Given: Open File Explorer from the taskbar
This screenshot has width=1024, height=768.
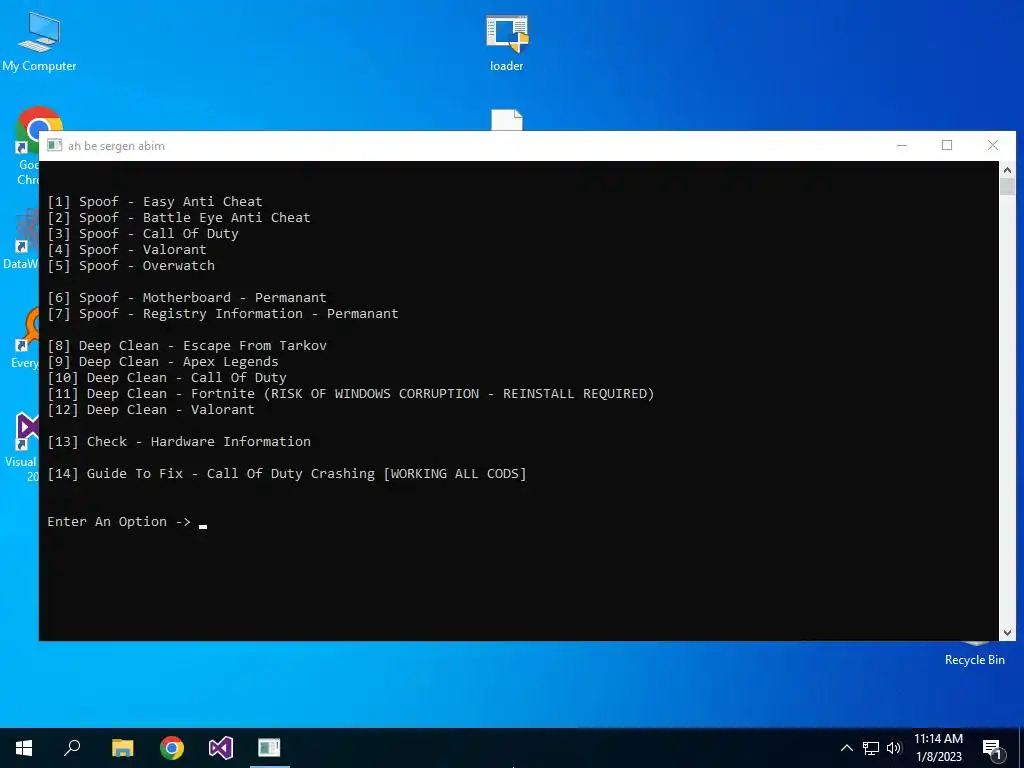Looking at the screenshot, I should [123, 748].
